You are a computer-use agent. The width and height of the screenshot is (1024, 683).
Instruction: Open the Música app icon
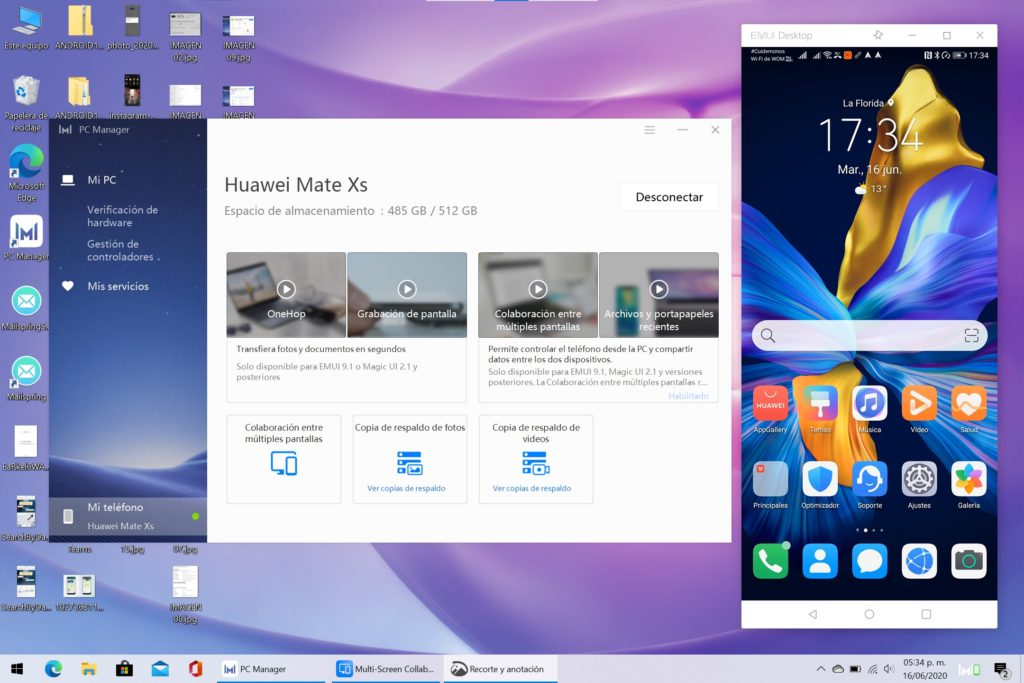869,404
